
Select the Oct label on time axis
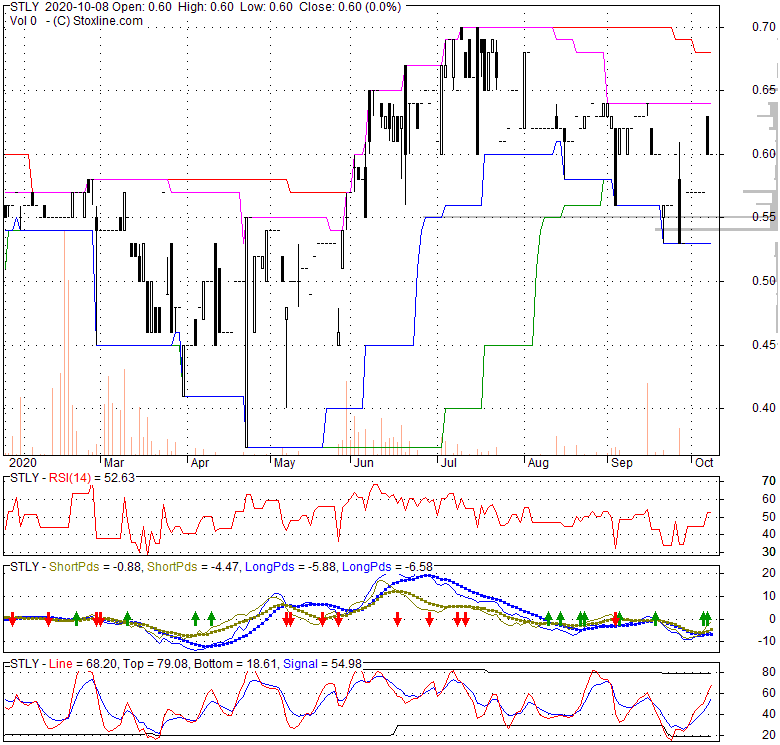[704, 463]
